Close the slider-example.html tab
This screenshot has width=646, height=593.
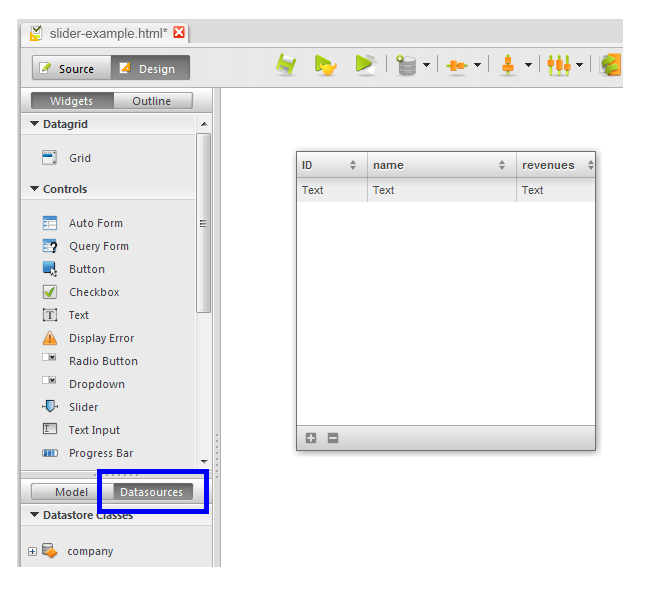click(x=179, y=32)
